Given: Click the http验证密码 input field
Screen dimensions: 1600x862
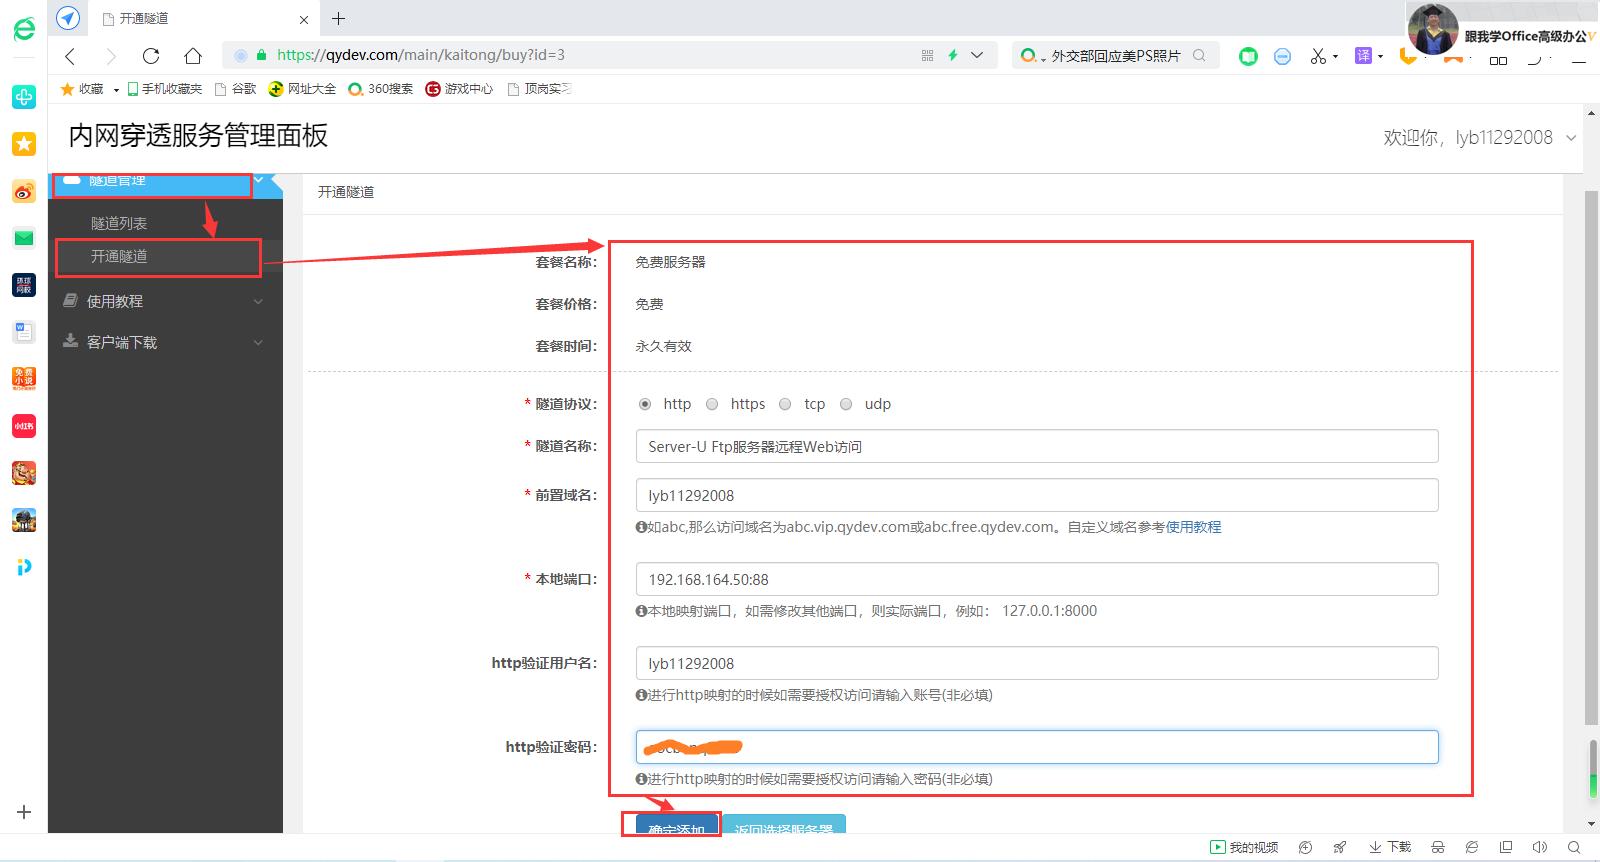Looking at the screenshot, I should (x=1037, y=747).
